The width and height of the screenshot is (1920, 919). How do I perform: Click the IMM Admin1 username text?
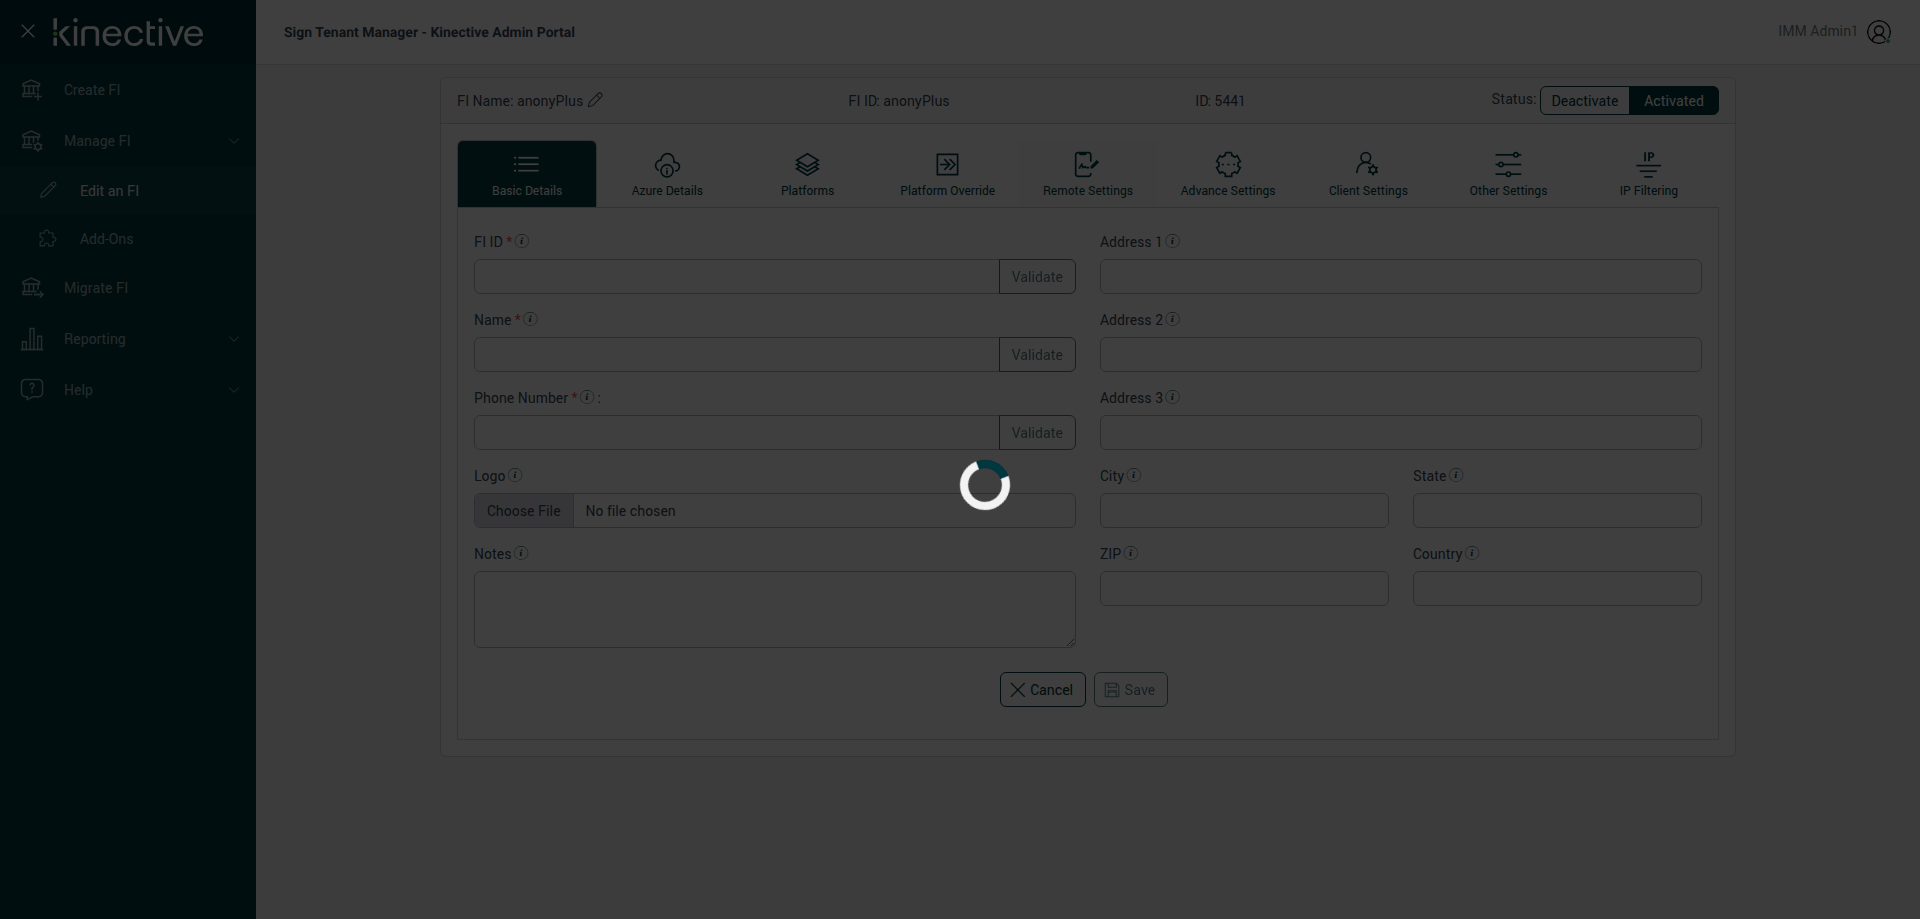(x=1817, y=31)
